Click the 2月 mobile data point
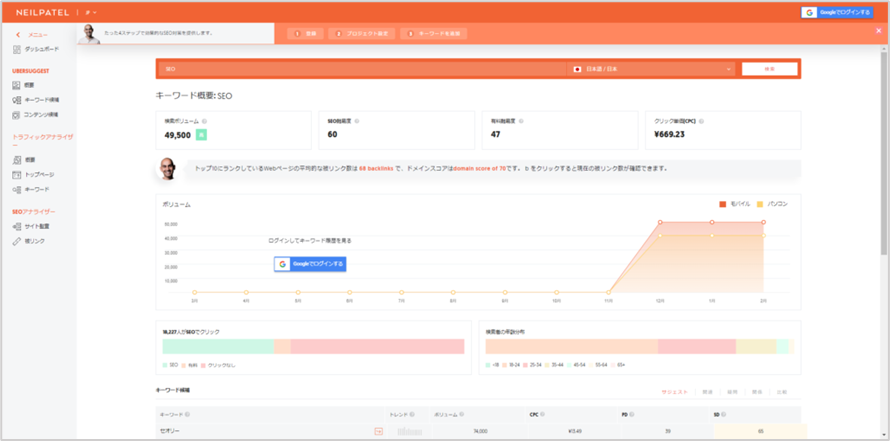The height and width of the screenshot is (441, 890). click(763, 222)
